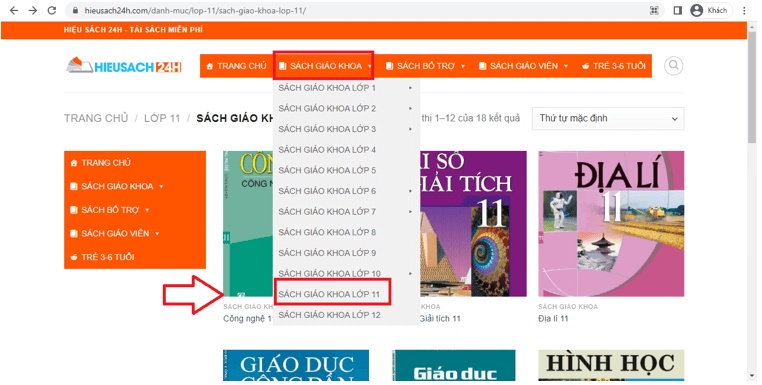The image size is (762, 385).
Task: Click LỚP 11 breadcrumb link
Action: (162, 118)
